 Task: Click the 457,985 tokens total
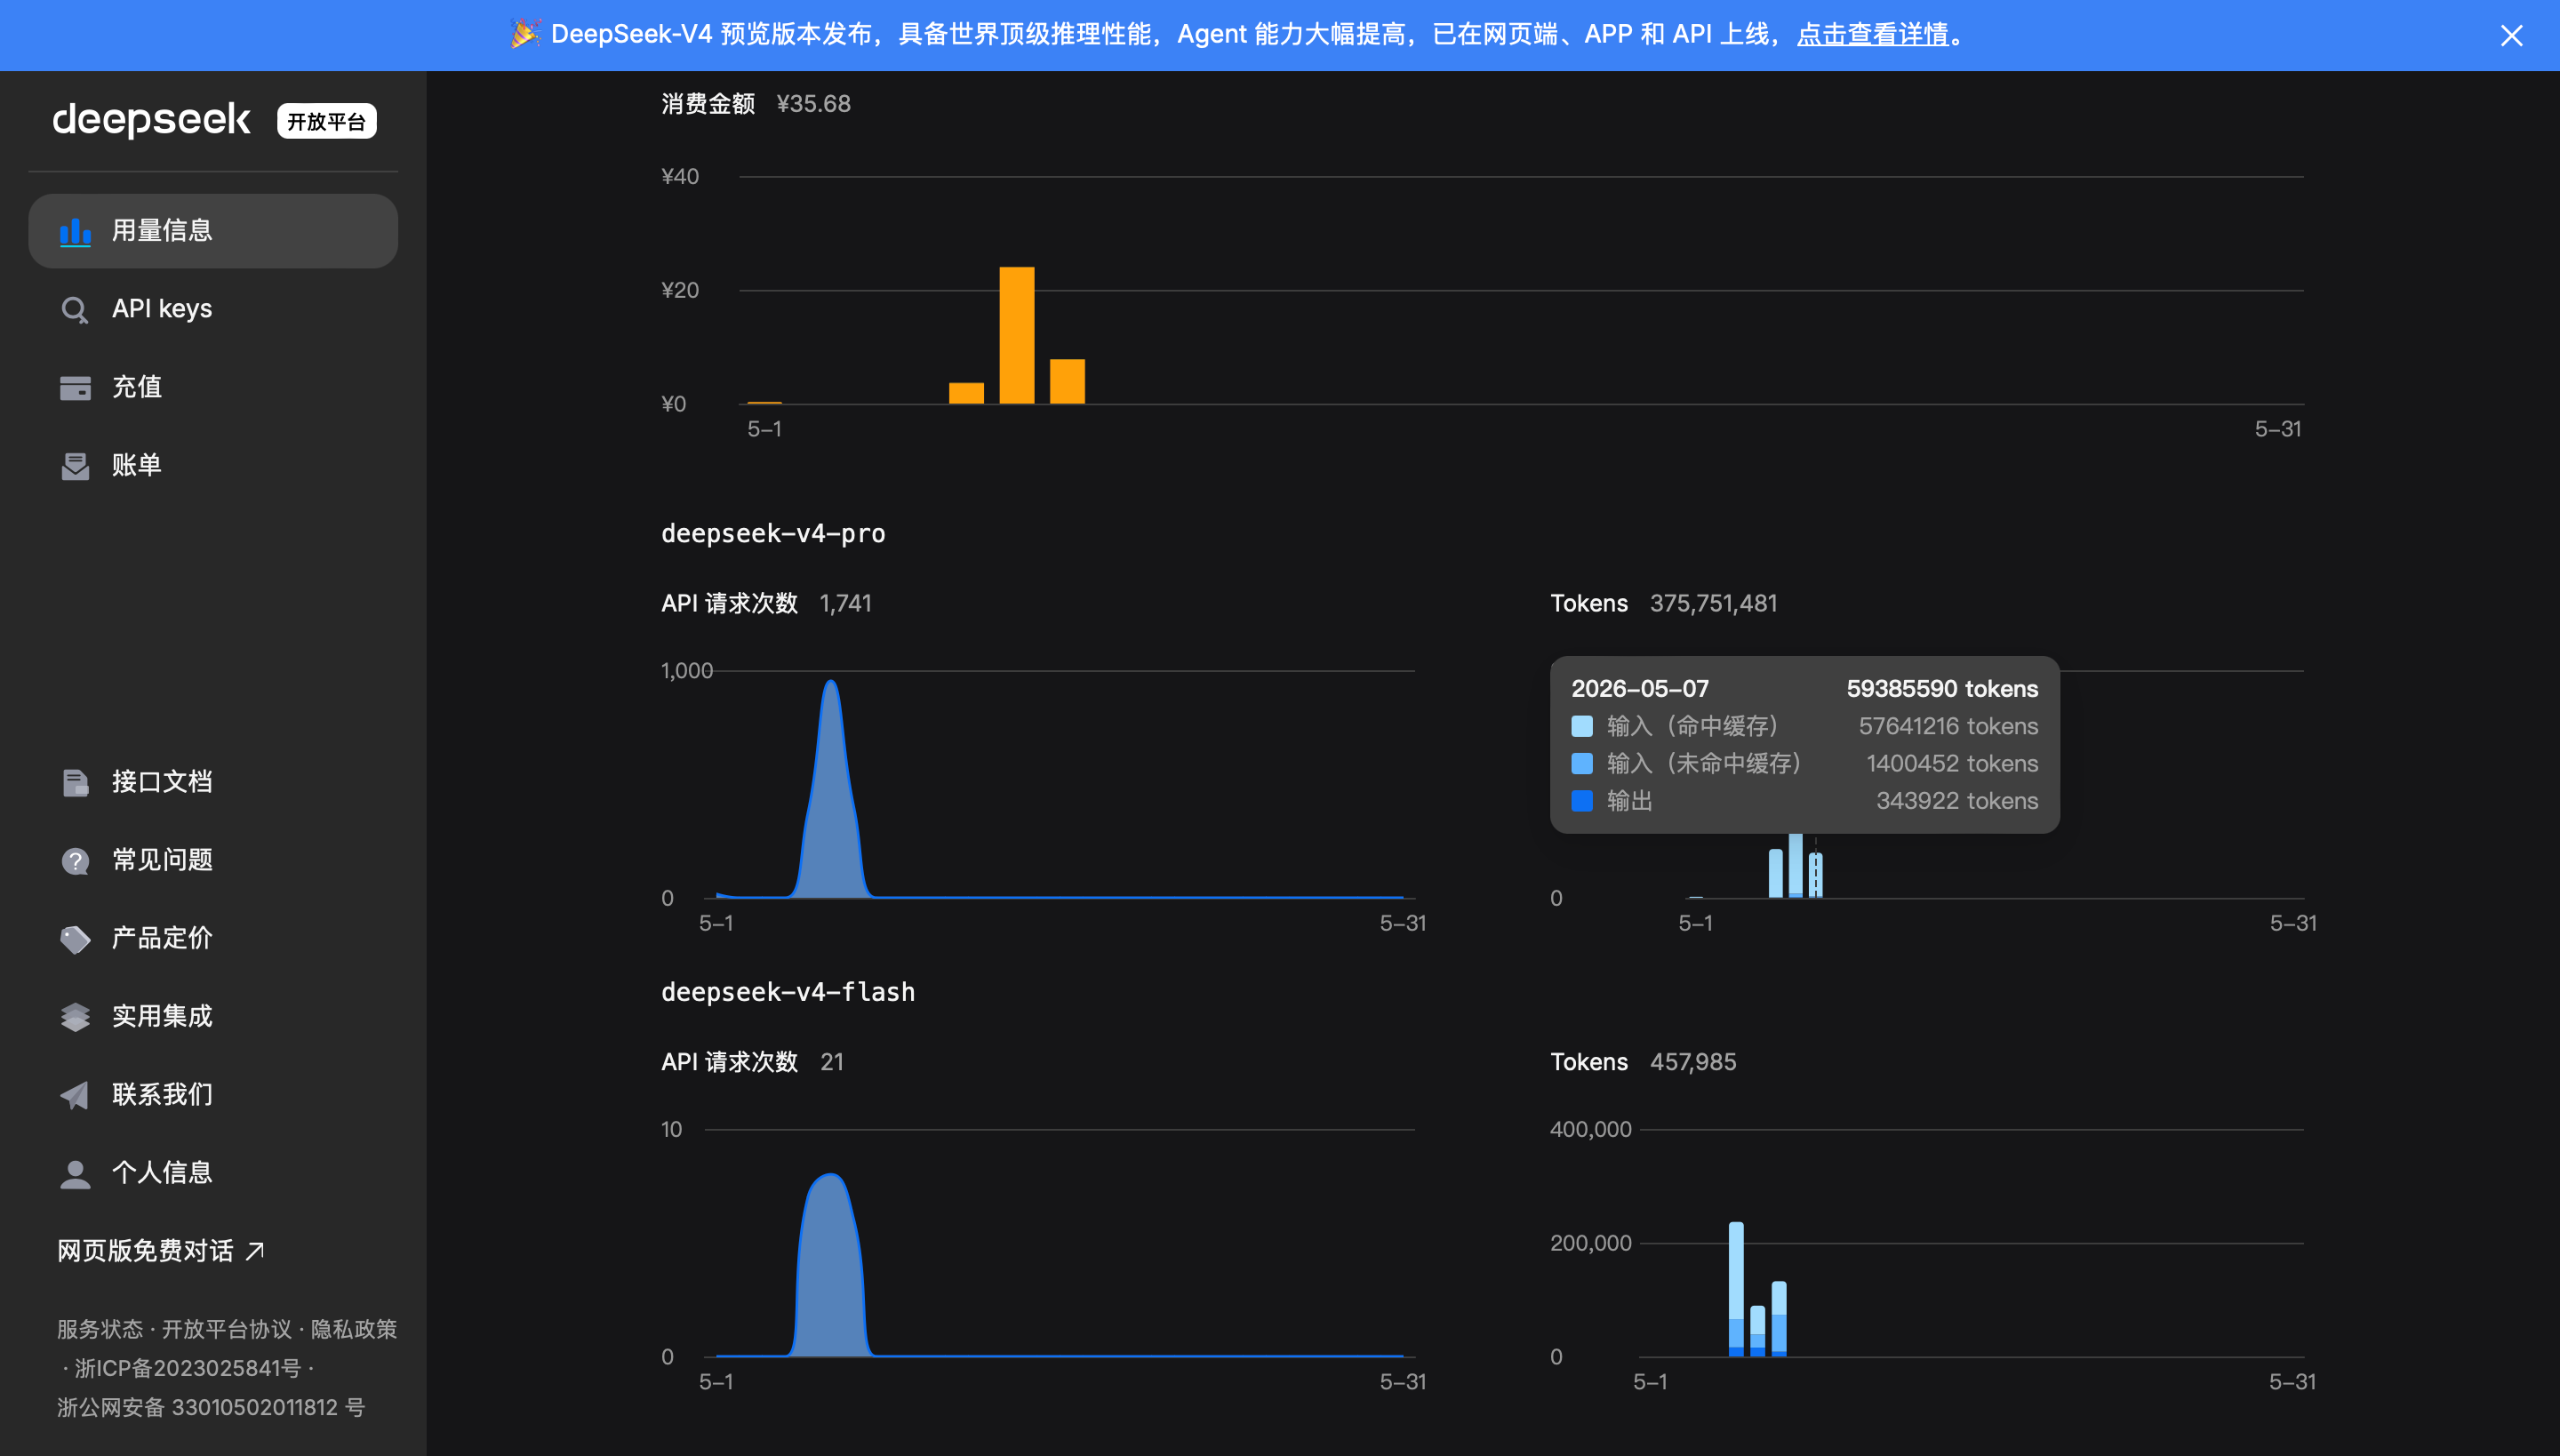click(1693, 1062)
